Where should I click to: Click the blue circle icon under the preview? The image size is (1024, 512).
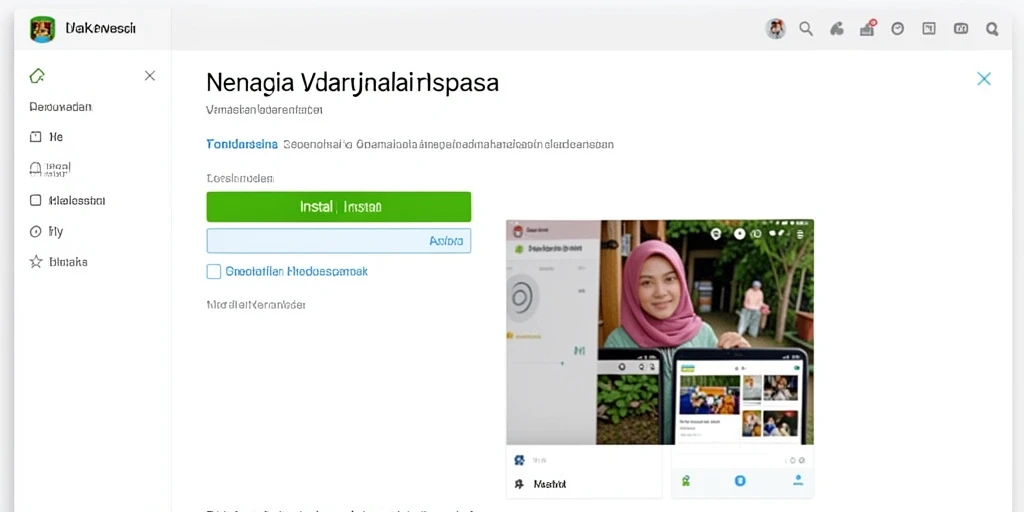pos(740,481)
